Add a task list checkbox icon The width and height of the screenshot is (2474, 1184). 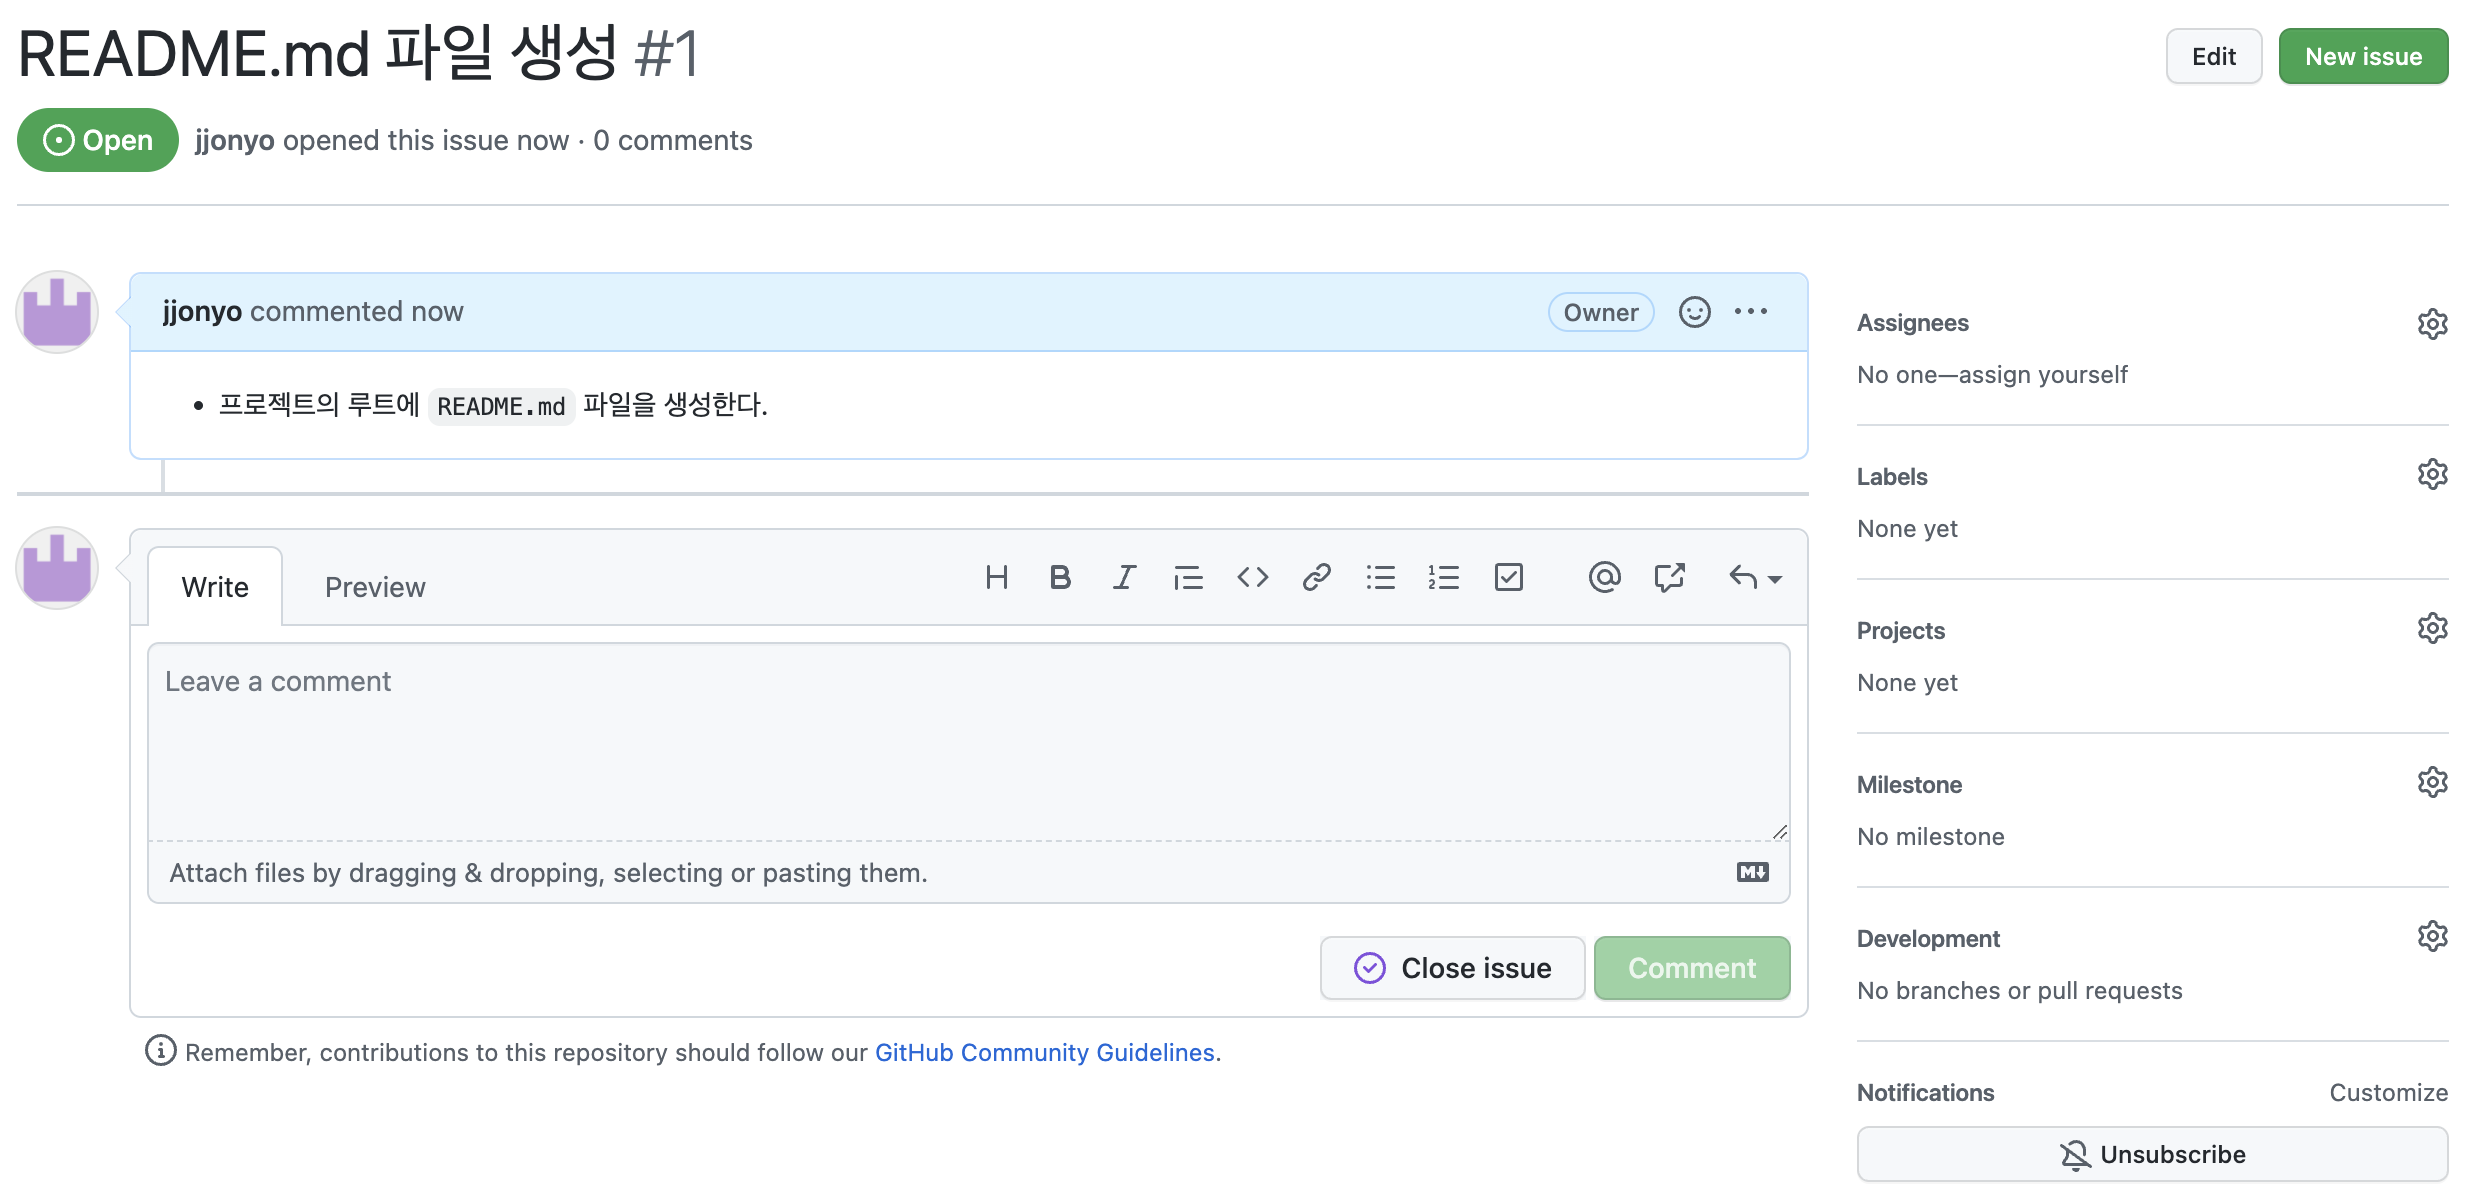click(x=1508, y=578)
